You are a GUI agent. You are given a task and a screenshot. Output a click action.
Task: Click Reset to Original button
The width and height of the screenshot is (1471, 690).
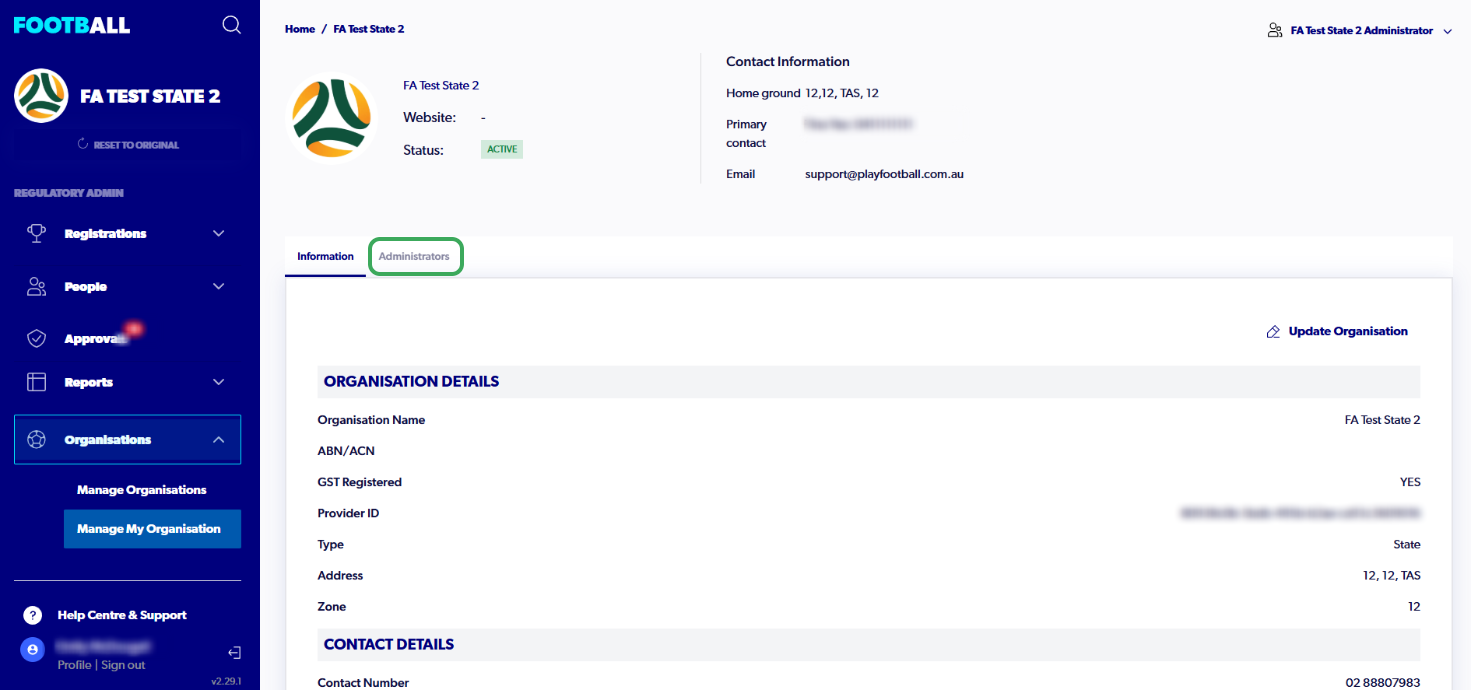tap(127, 145)
